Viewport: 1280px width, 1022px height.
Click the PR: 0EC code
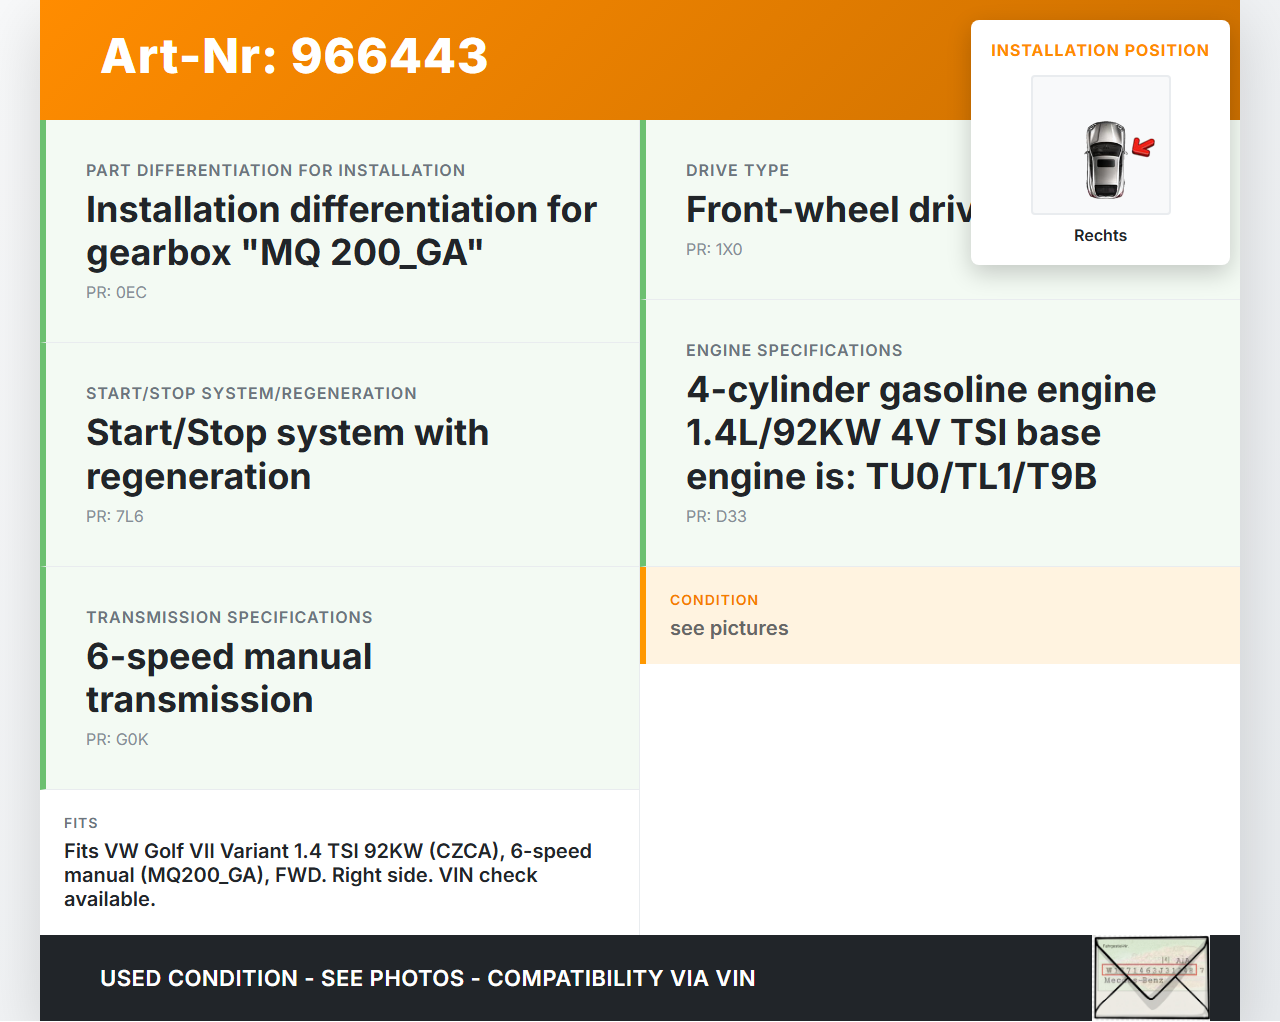pyautogui.click(x=116, y=293)
